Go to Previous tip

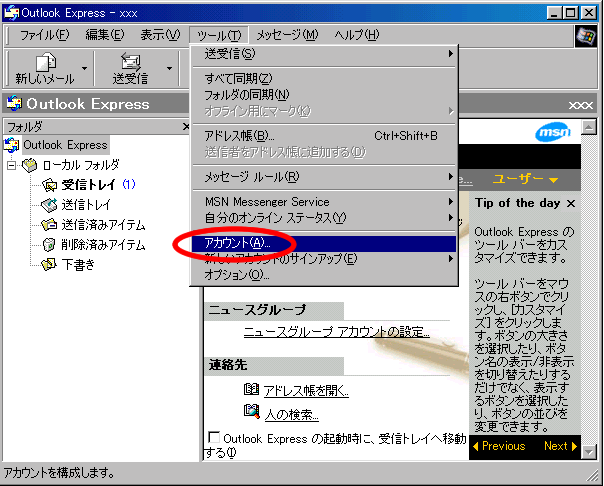[x=499, y=446]
